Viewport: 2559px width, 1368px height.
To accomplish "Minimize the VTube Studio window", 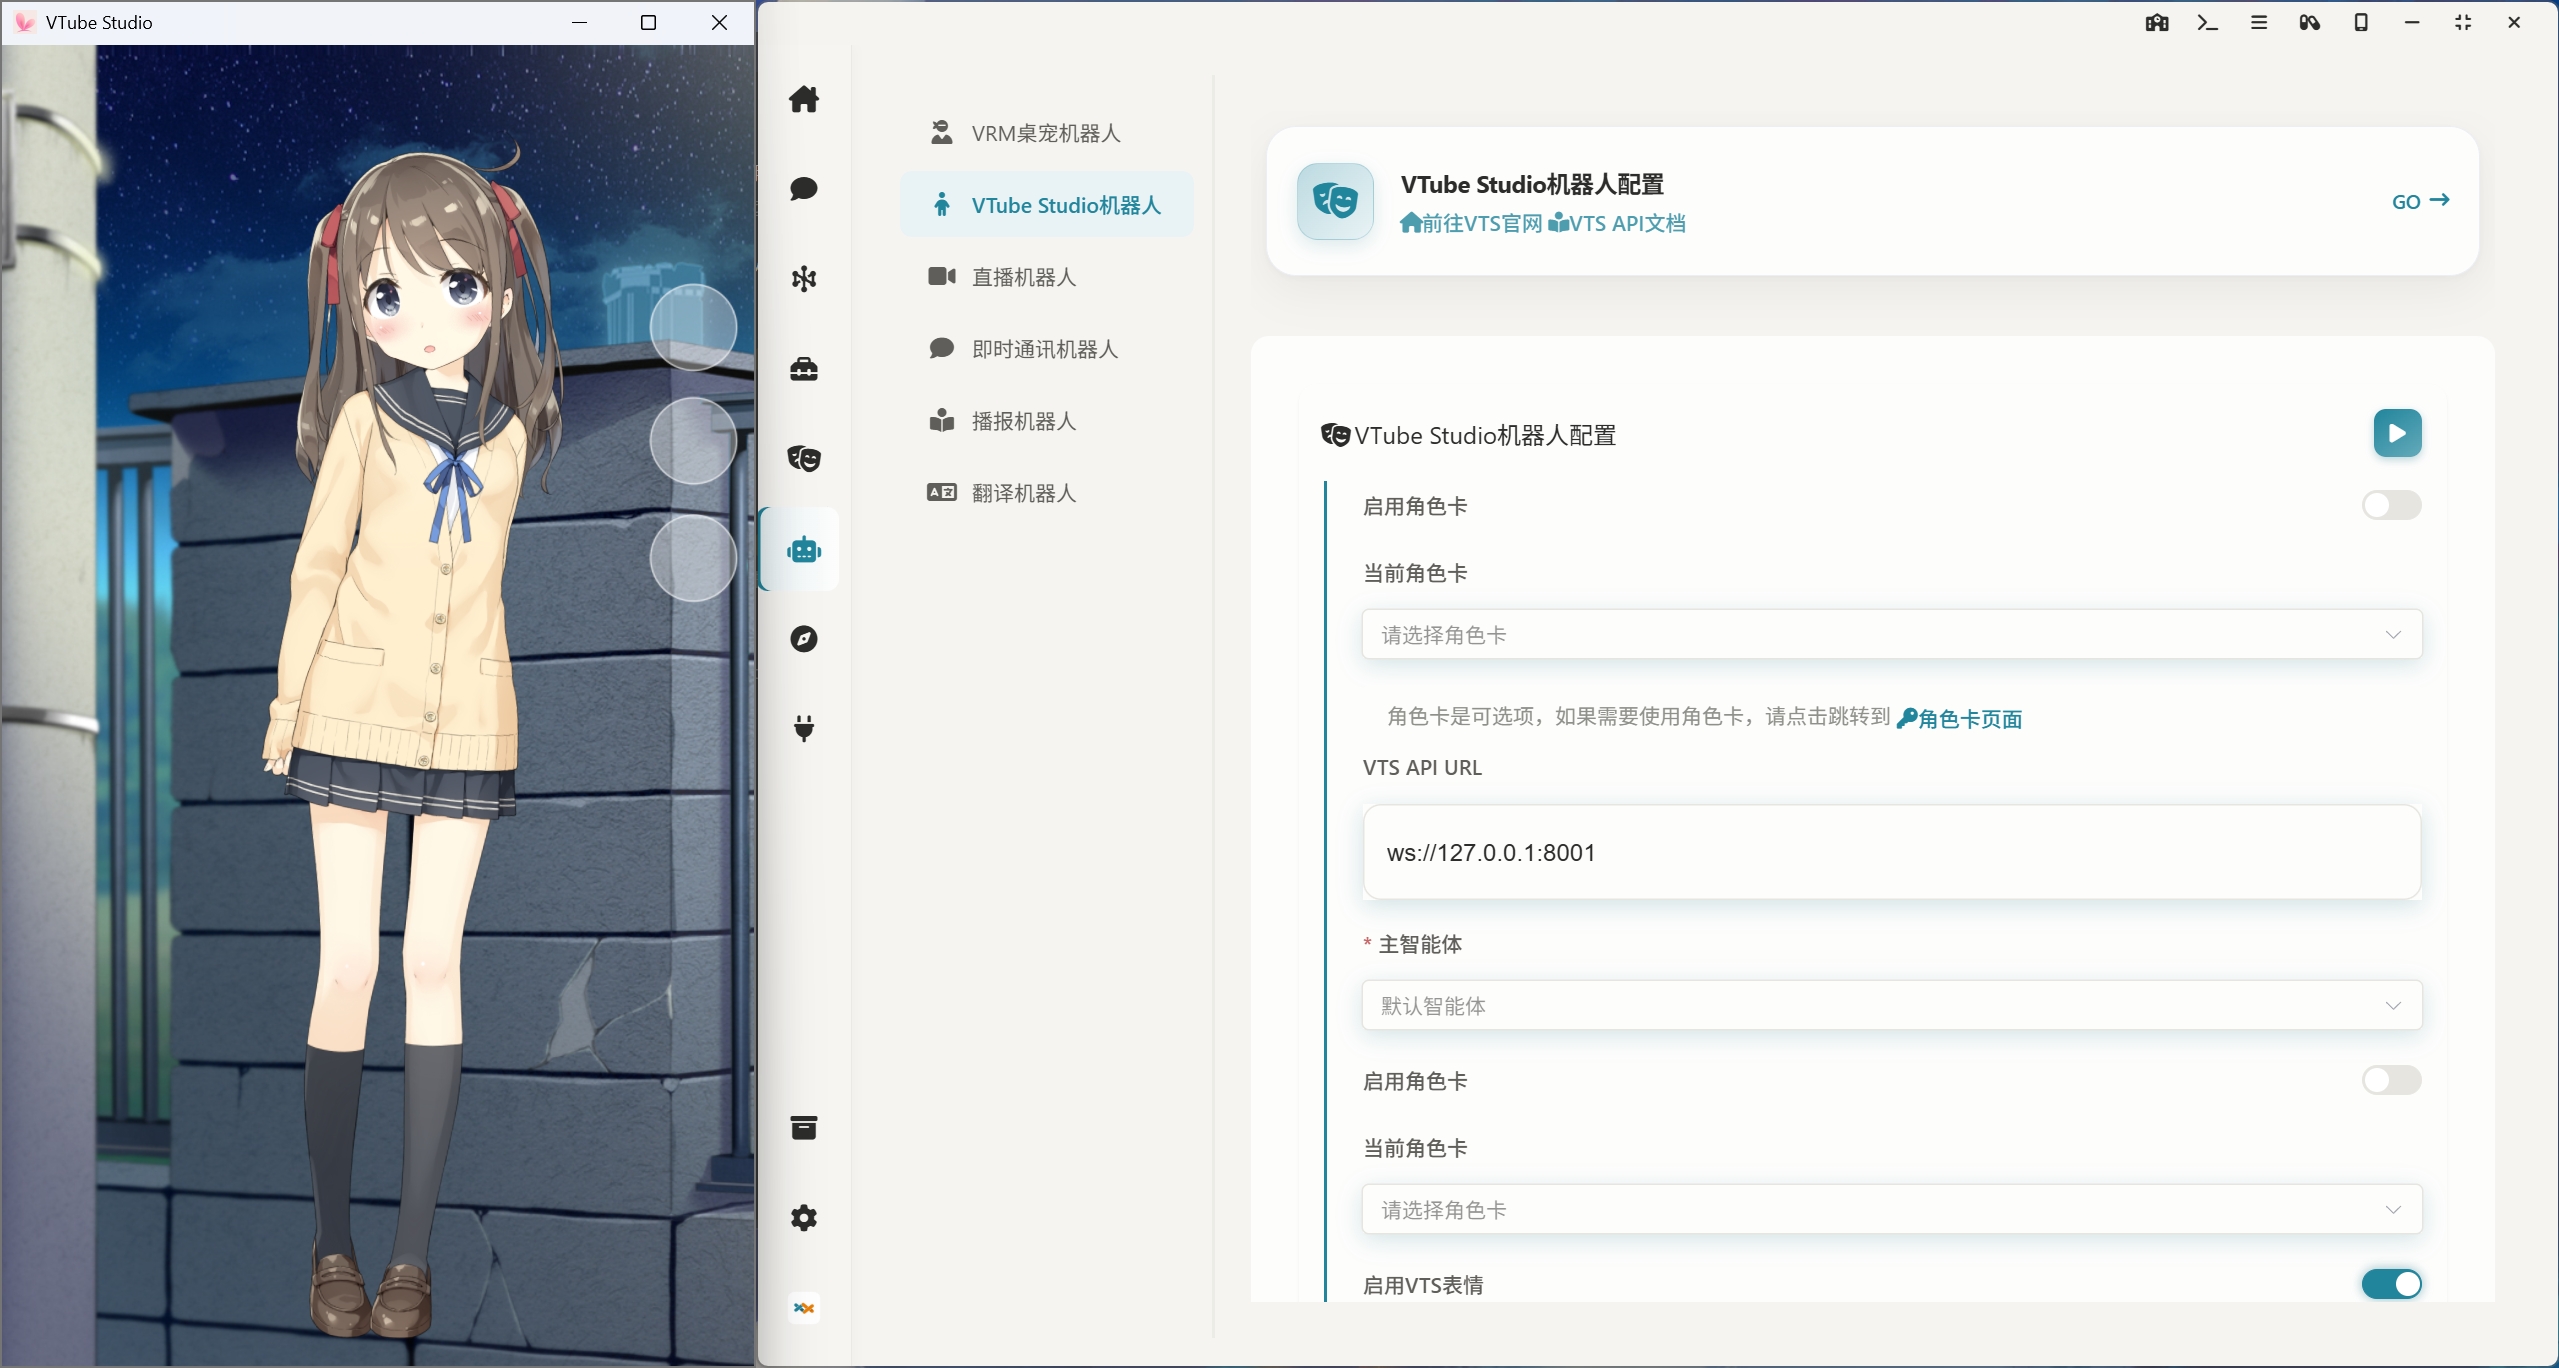I will pyautogui.click(x=579, y=22).
